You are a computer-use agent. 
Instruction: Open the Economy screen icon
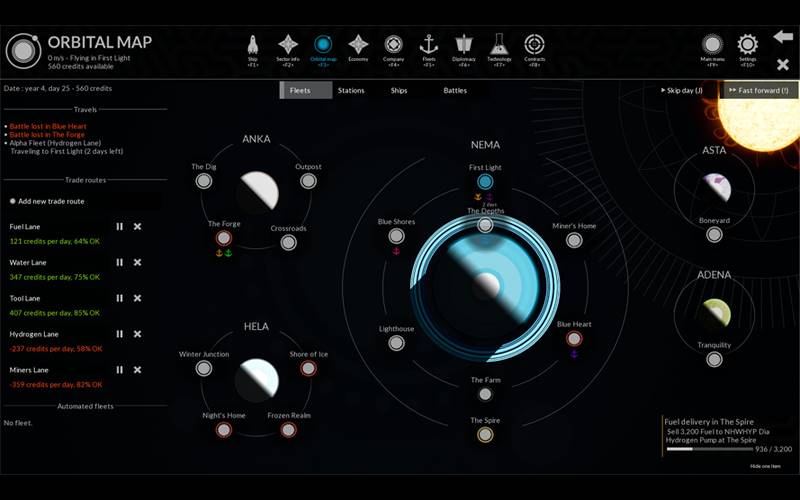click(358, 45)
